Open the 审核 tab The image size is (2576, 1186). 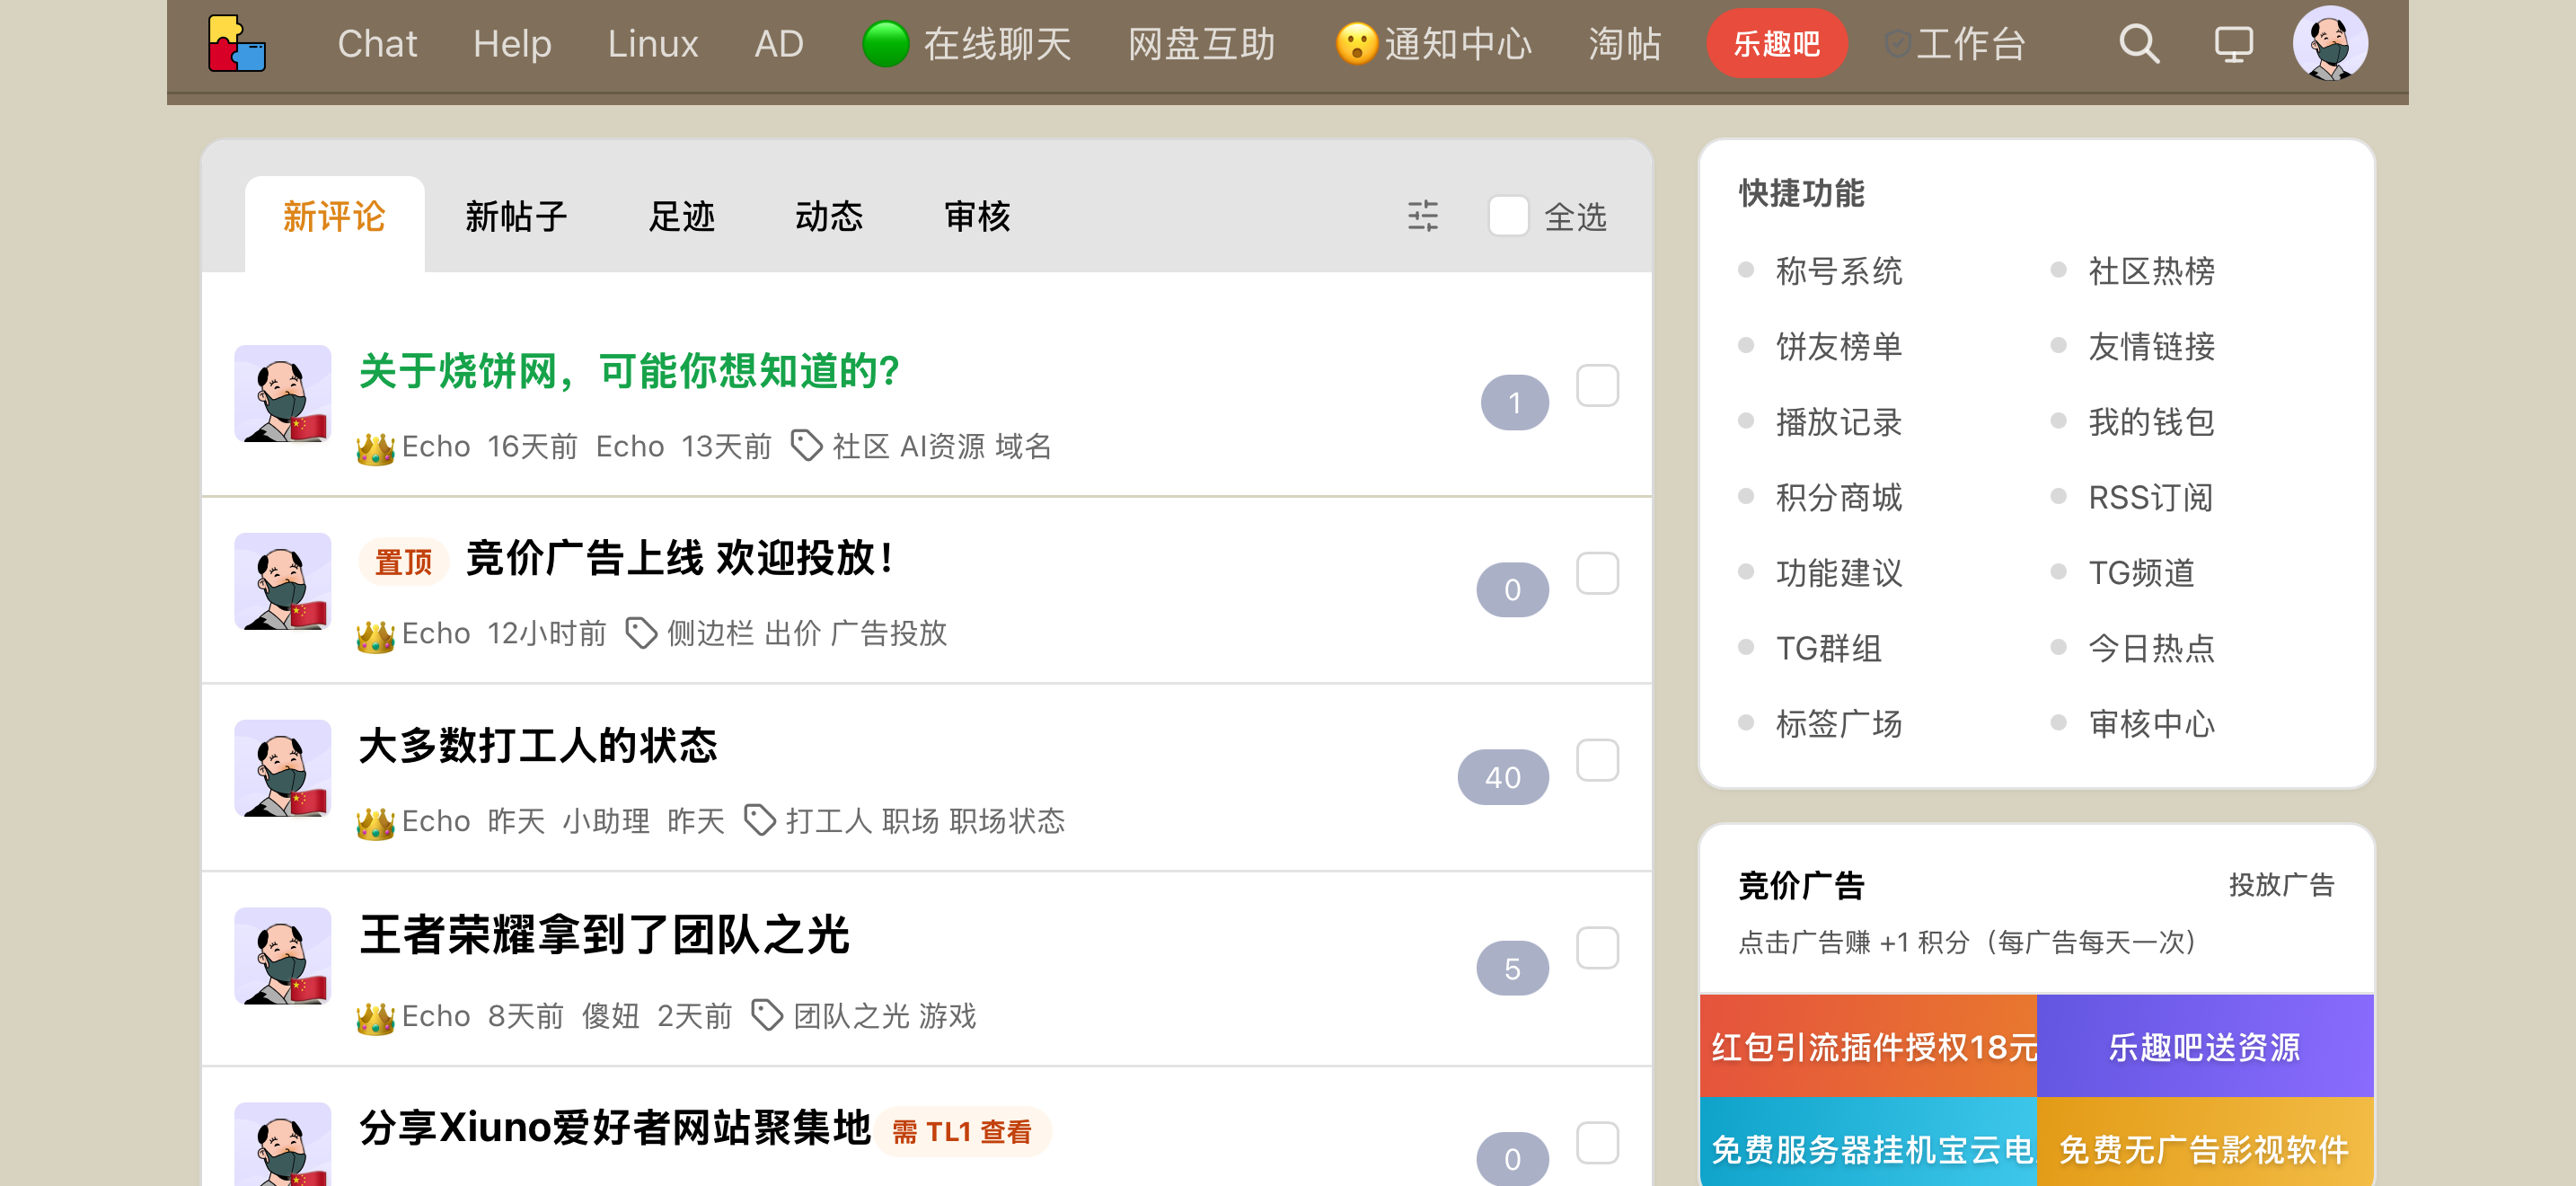tap(977, 216)
